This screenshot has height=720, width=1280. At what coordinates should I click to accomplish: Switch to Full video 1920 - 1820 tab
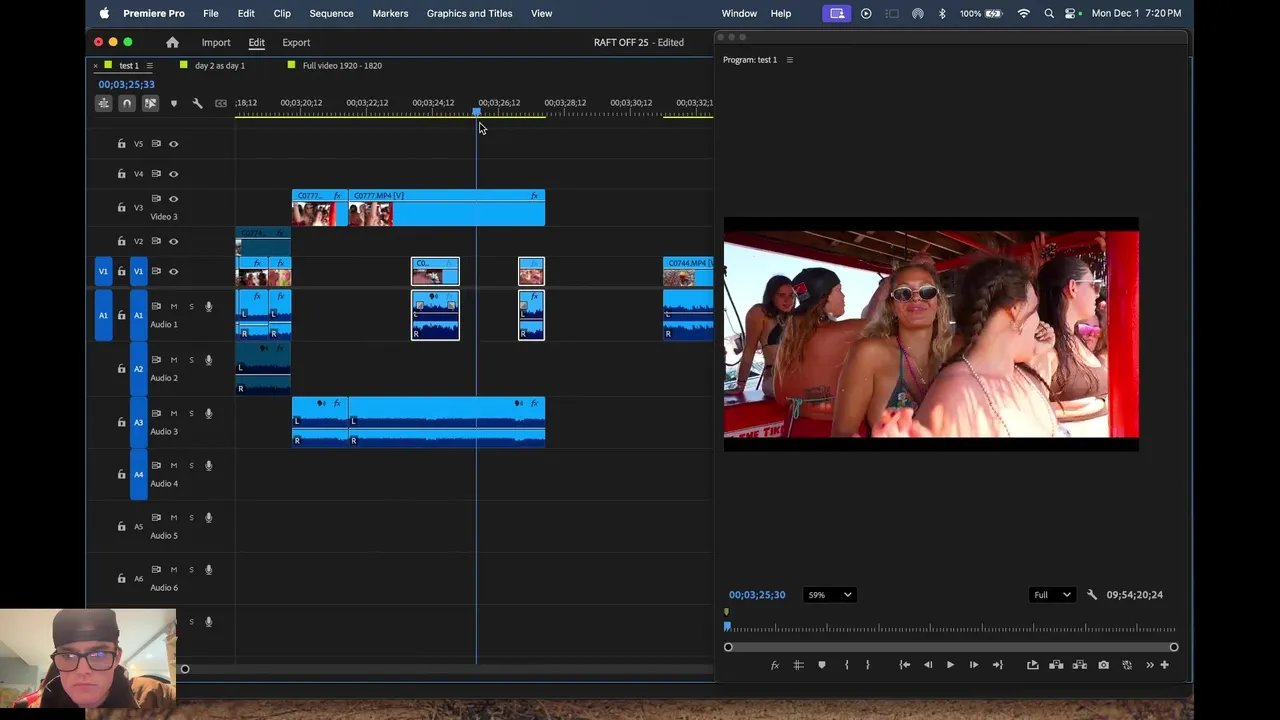pyautogui.click(x=342, y=66)
